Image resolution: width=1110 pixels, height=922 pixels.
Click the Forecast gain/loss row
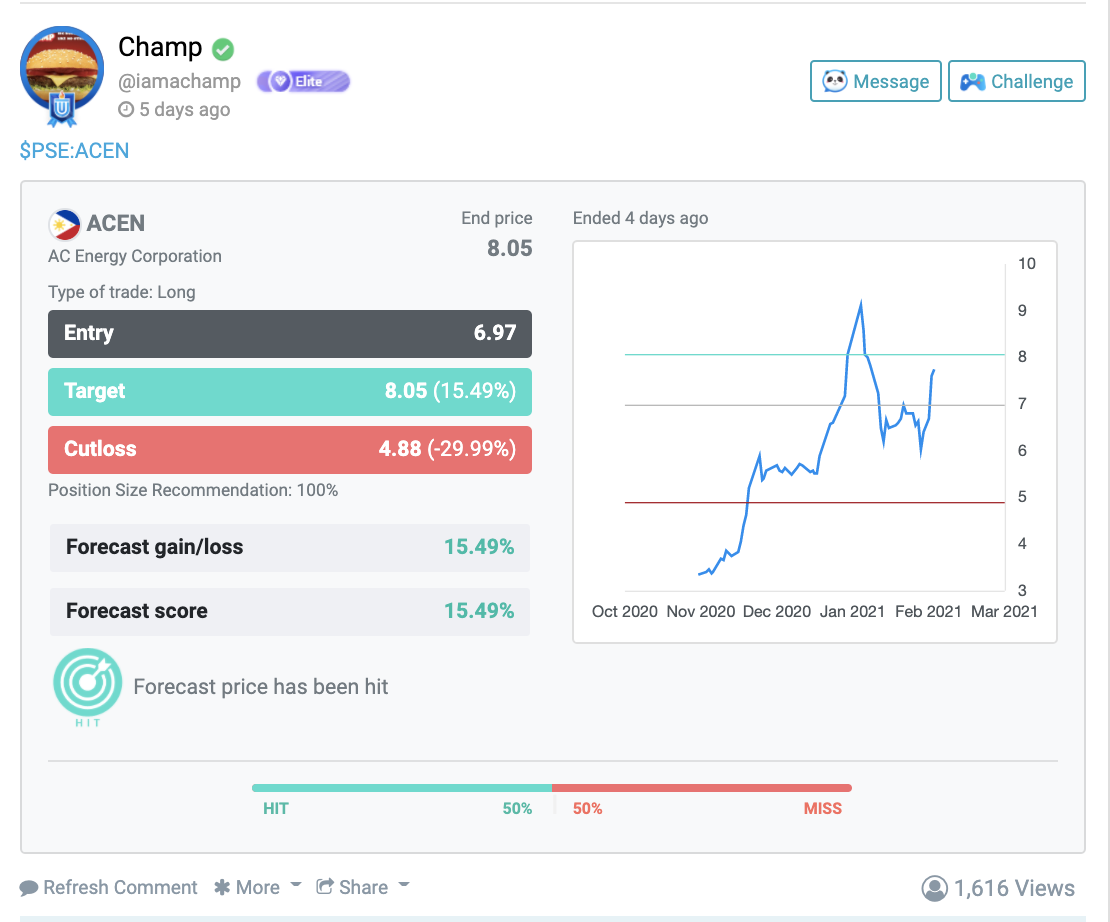[290, 547]
